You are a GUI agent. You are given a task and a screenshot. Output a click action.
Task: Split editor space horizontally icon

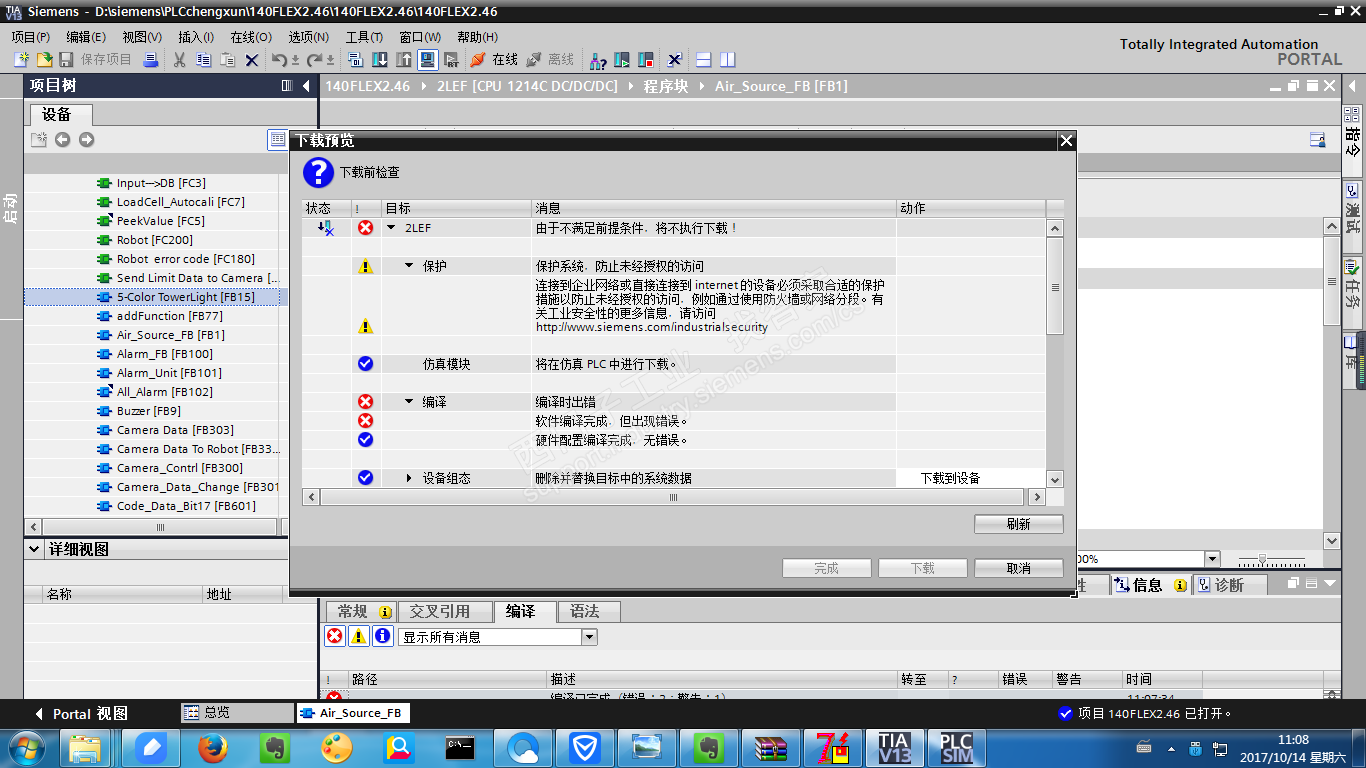click(704, 60)
